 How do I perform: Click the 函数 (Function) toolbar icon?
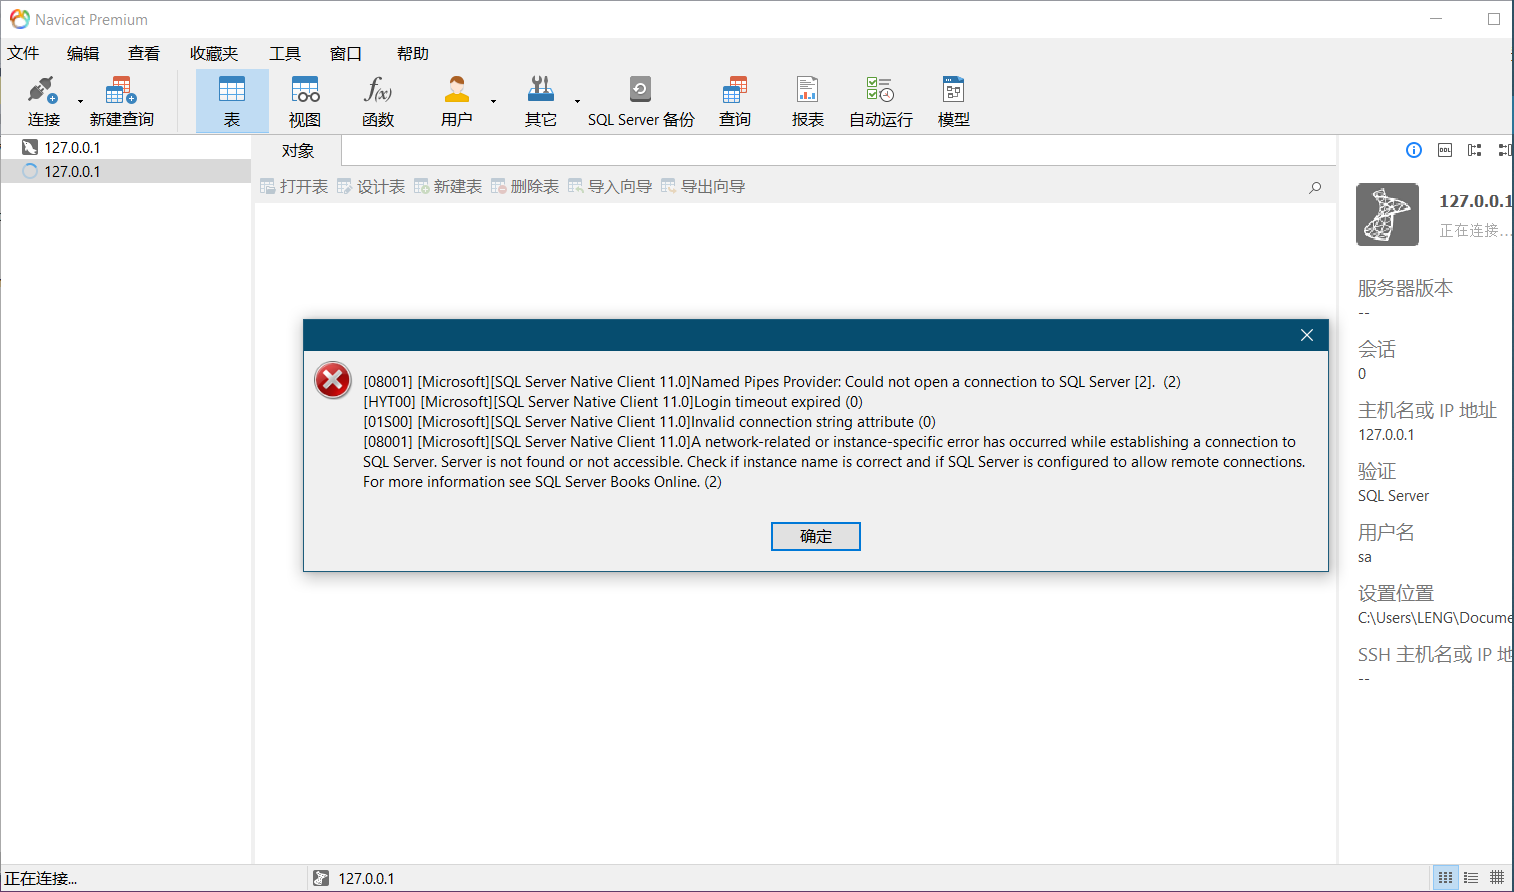[378, 101]
